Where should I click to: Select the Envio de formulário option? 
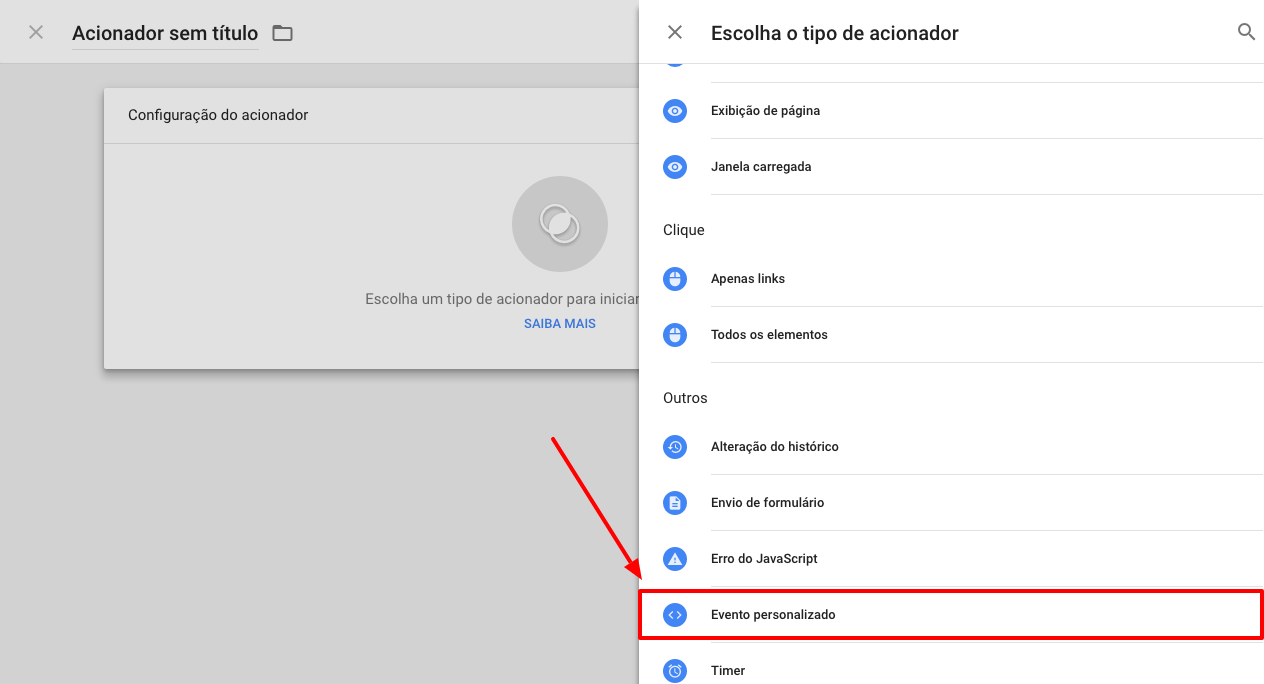tap(951, 503)
